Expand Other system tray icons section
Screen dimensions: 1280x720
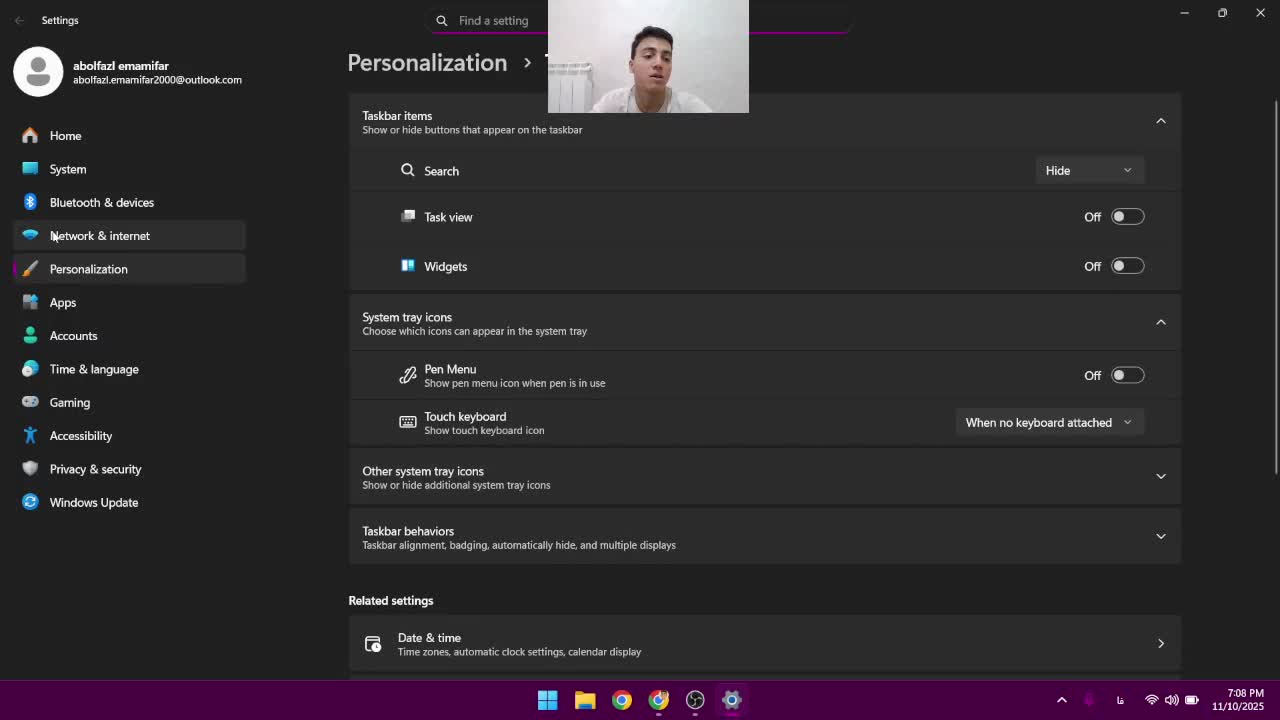pyautogui.click(x=1160, y=477)
